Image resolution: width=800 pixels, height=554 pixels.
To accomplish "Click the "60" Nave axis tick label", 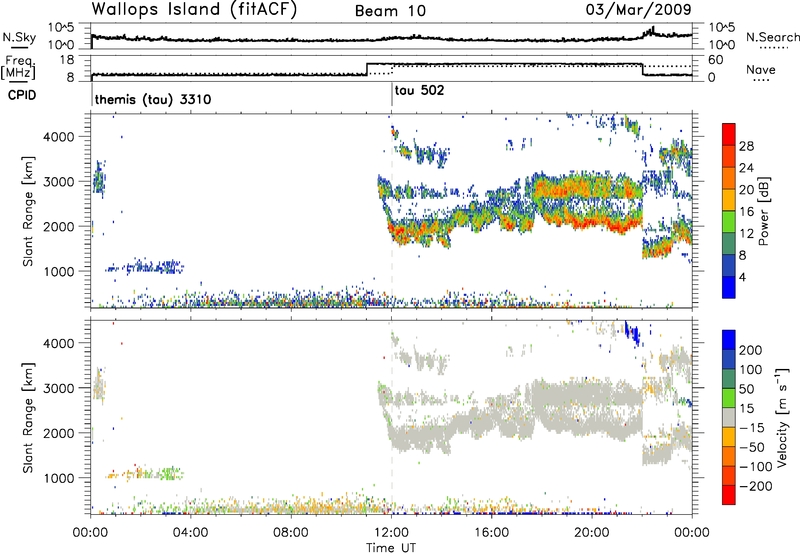I will tap(715, 60).
